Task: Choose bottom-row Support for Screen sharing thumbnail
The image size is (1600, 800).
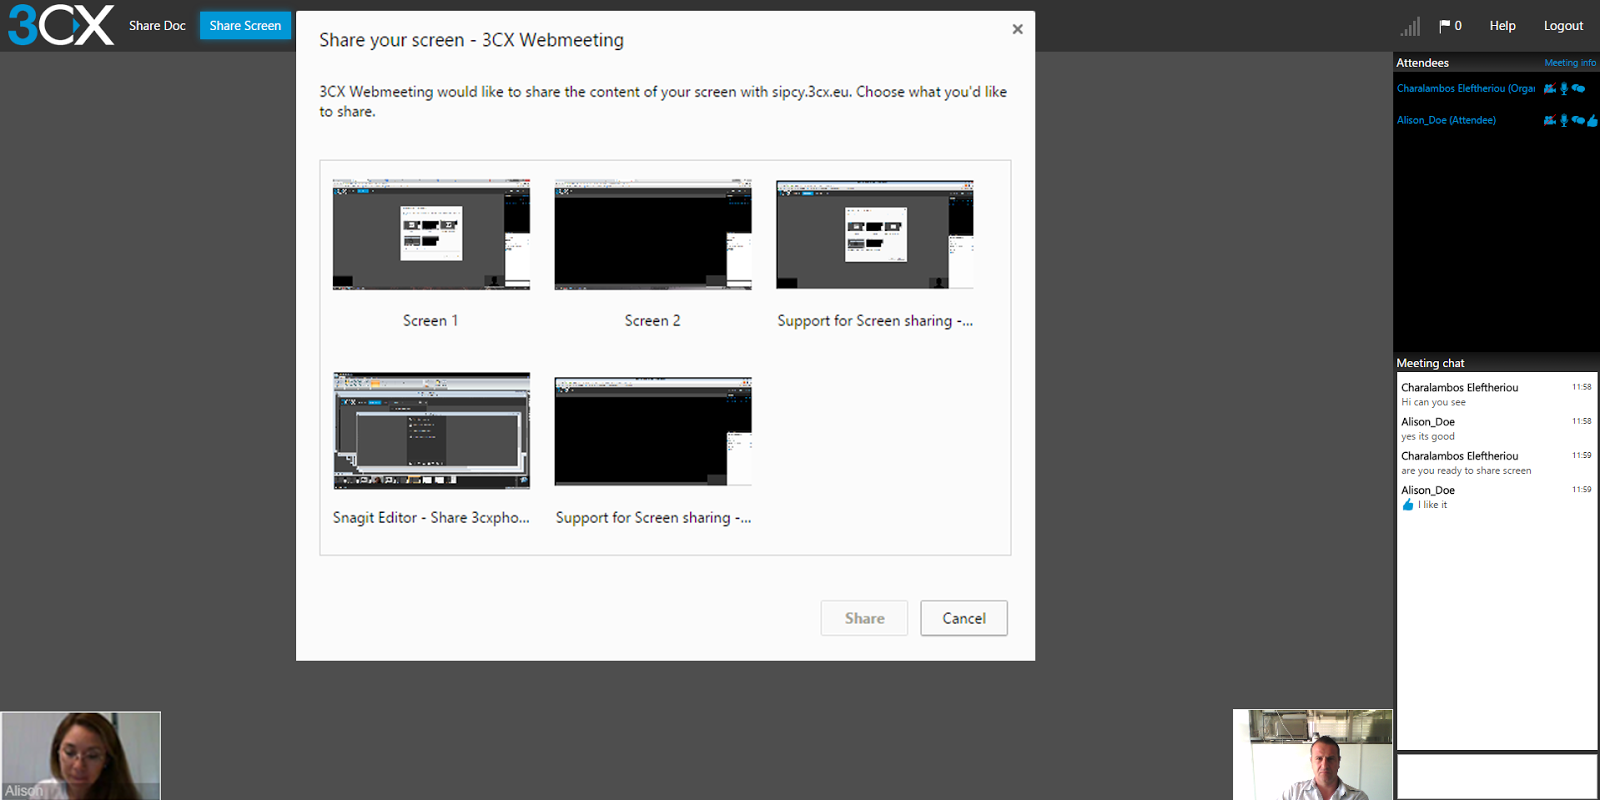Action: click(653, 432)
